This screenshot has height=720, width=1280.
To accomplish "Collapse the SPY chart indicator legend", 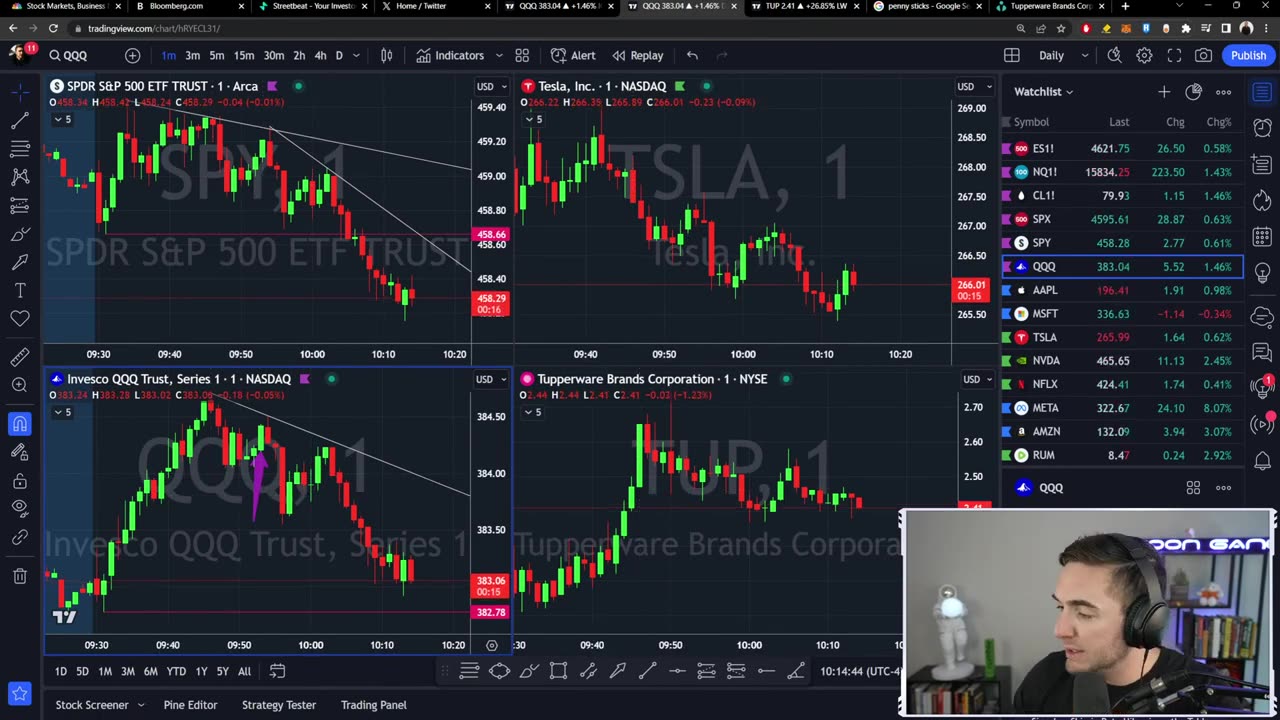I will click(x=62, y=119).
